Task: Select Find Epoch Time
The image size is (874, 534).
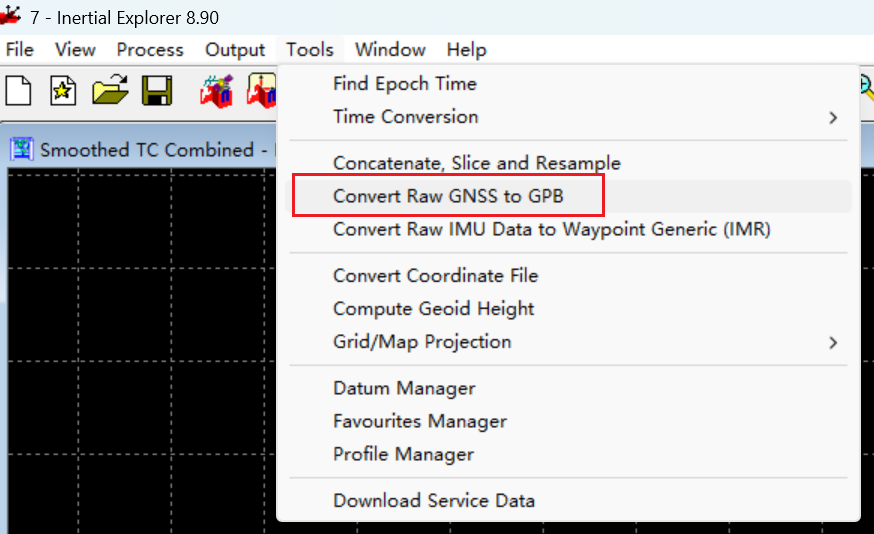Action: pyautogui.click(x=569, y=84)
